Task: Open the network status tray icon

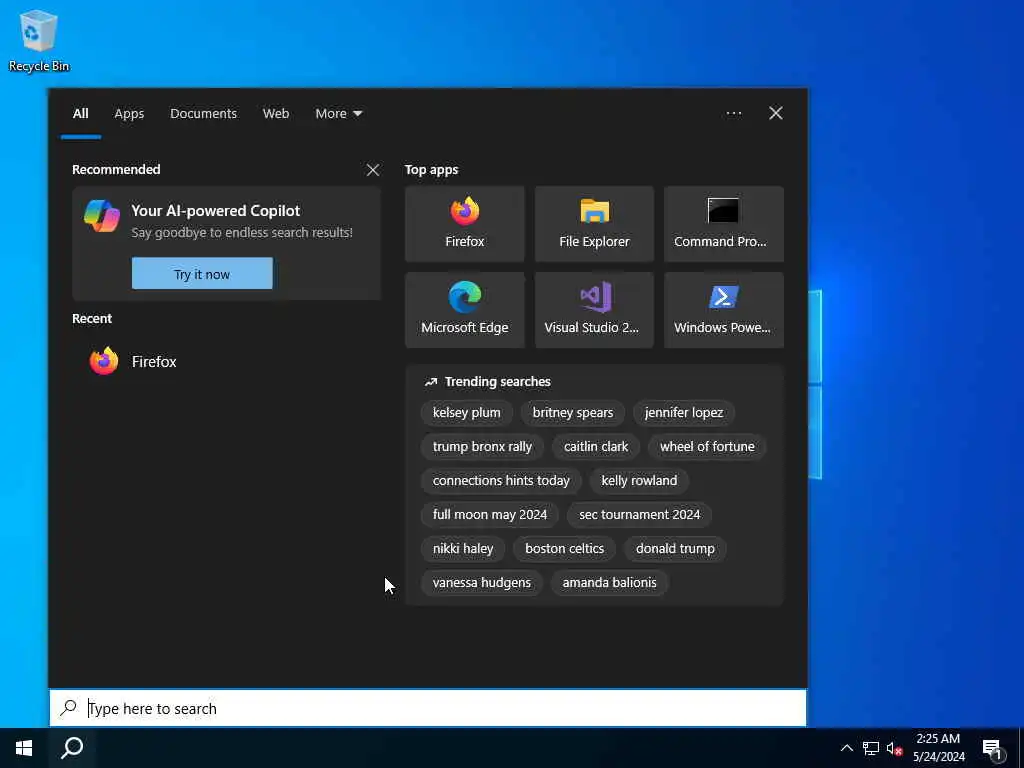Action: 871,748
